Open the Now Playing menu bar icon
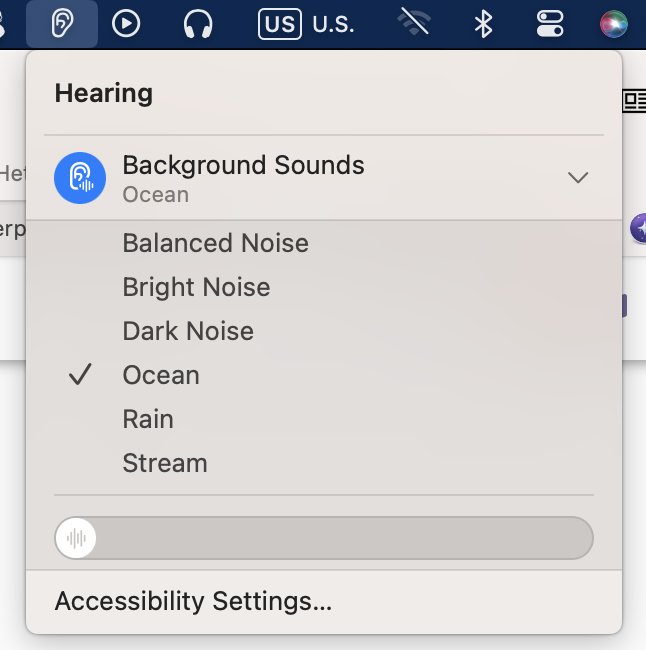 pyautogui.click(x=126, y=23)
